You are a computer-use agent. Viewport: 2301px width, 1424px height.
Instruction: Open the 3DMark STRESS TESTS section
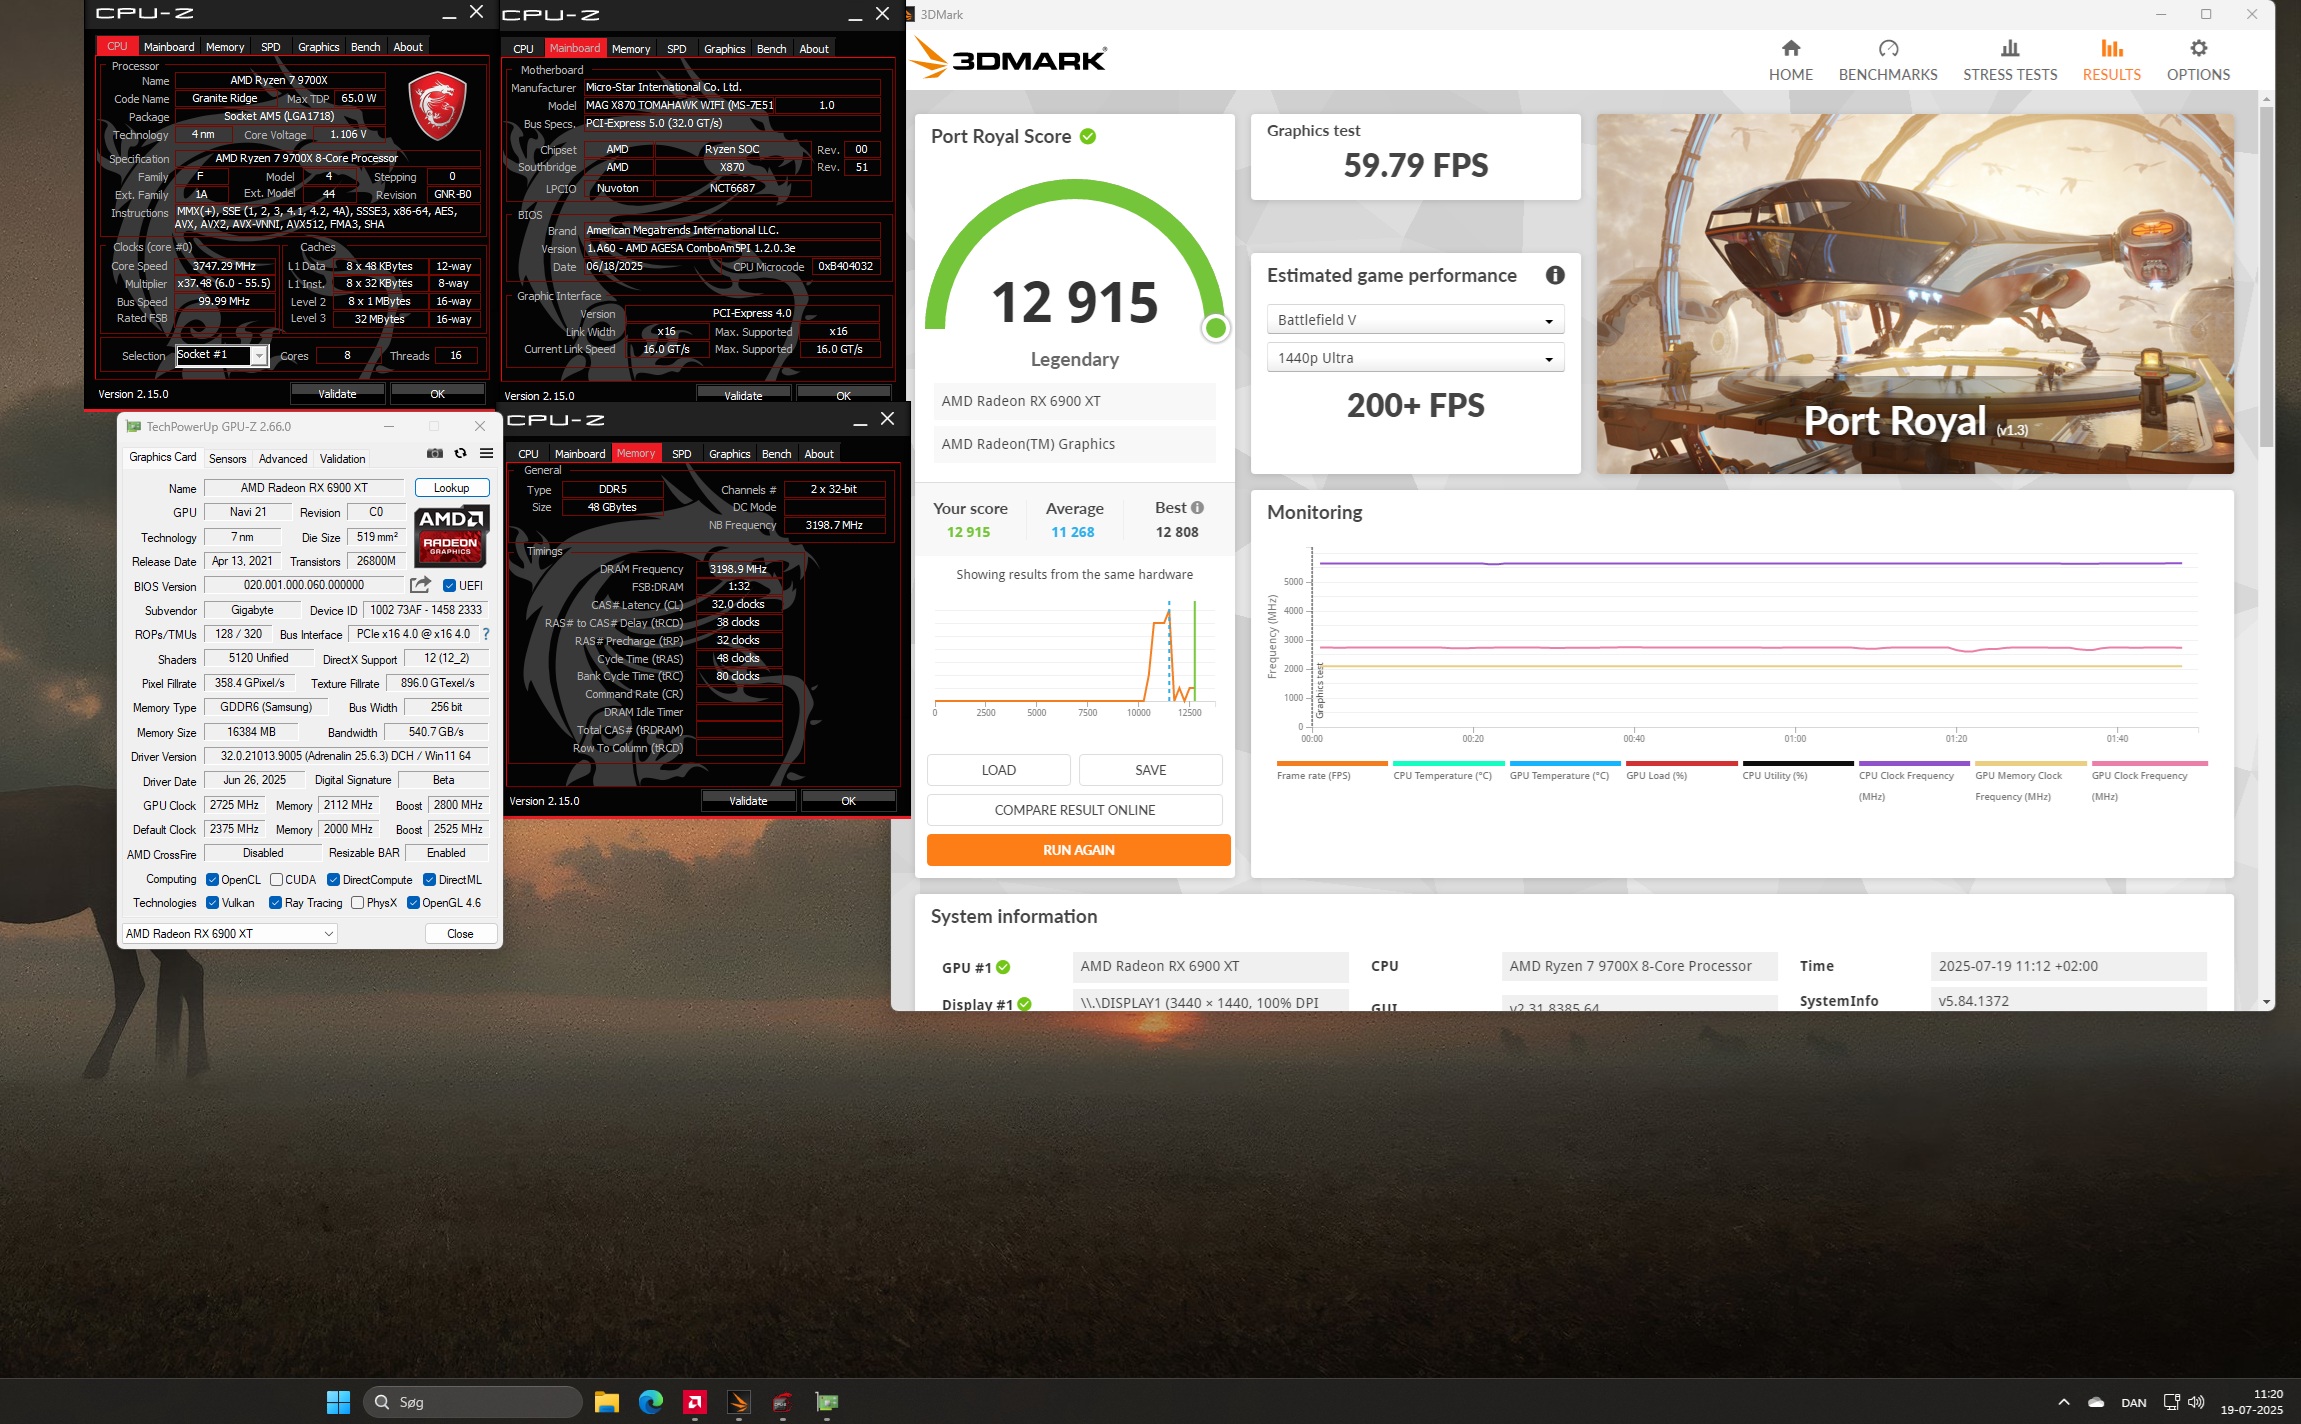pos(2009,60)
